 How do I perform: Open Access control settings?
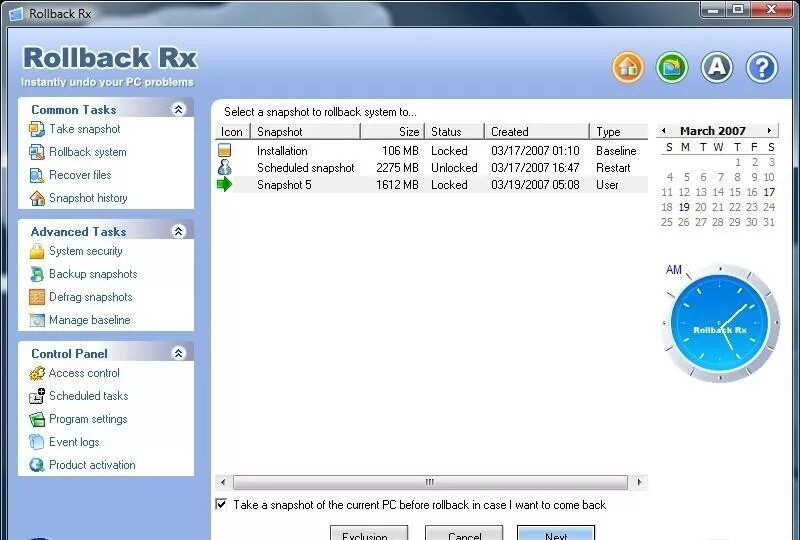click(x=84, y=373)
